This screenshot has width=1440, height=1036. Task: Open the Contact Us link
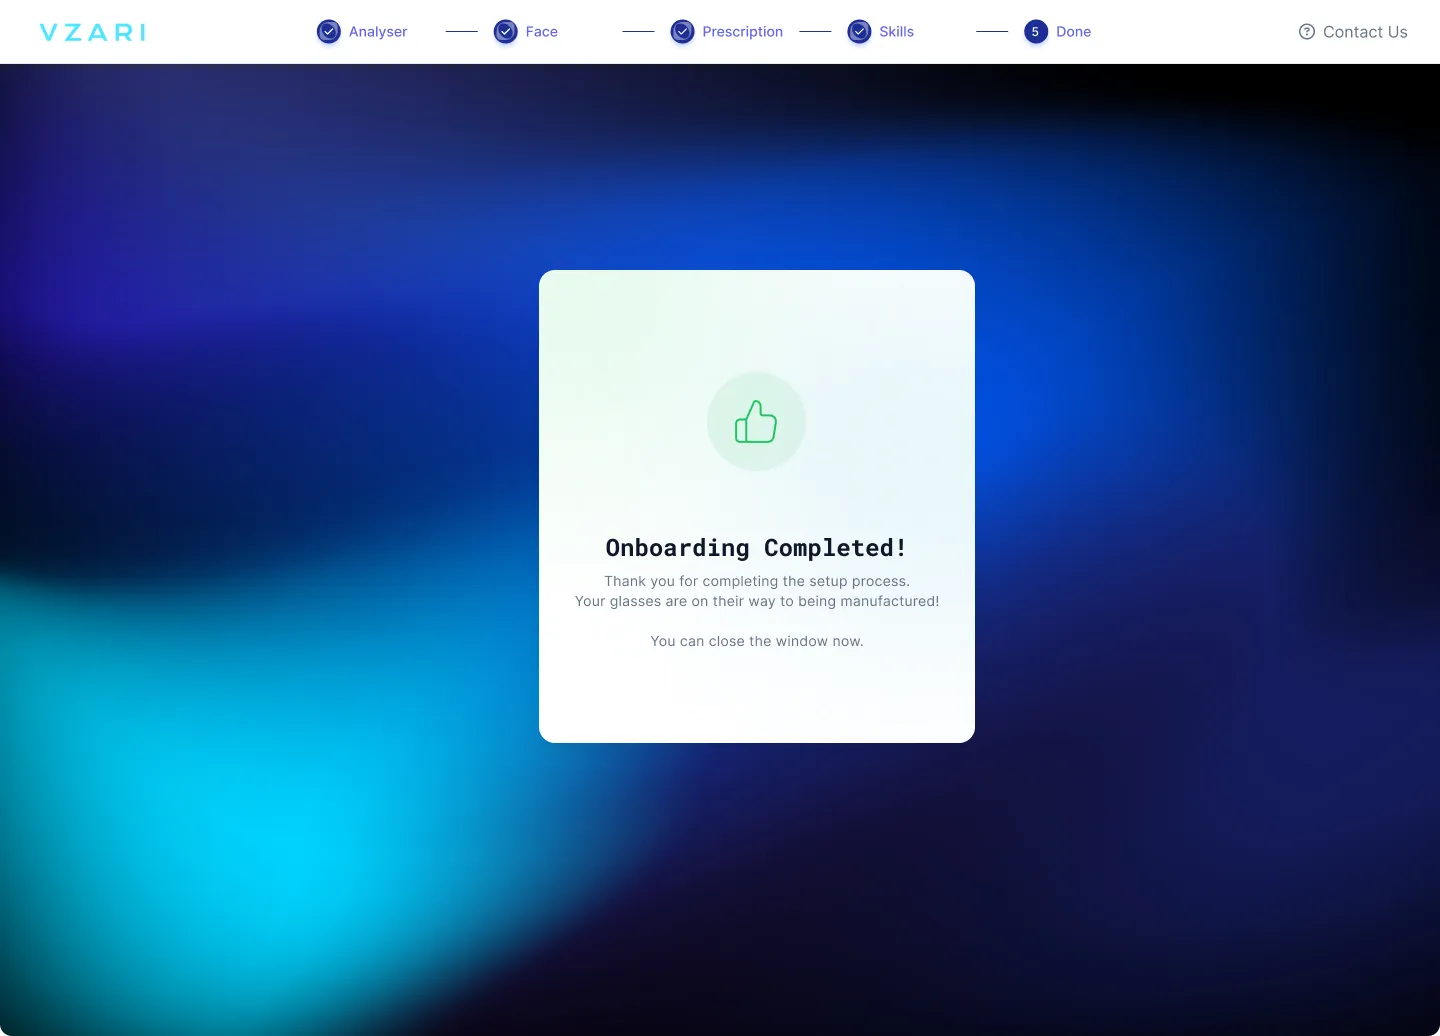(1353, 32)
